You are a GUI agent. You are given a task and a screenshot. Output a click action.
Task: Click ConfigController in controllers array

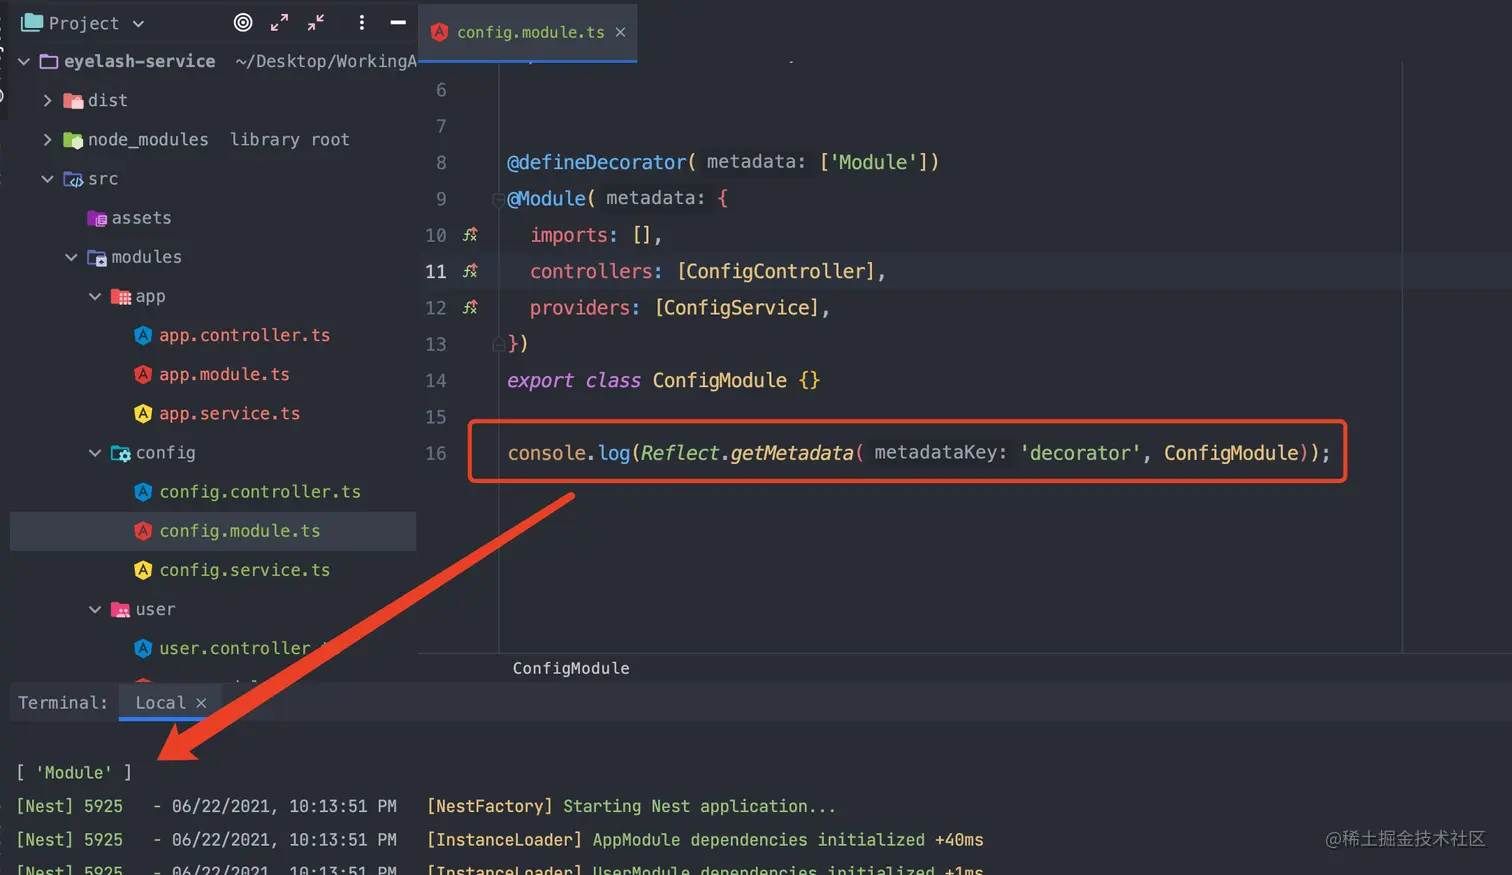775,271
